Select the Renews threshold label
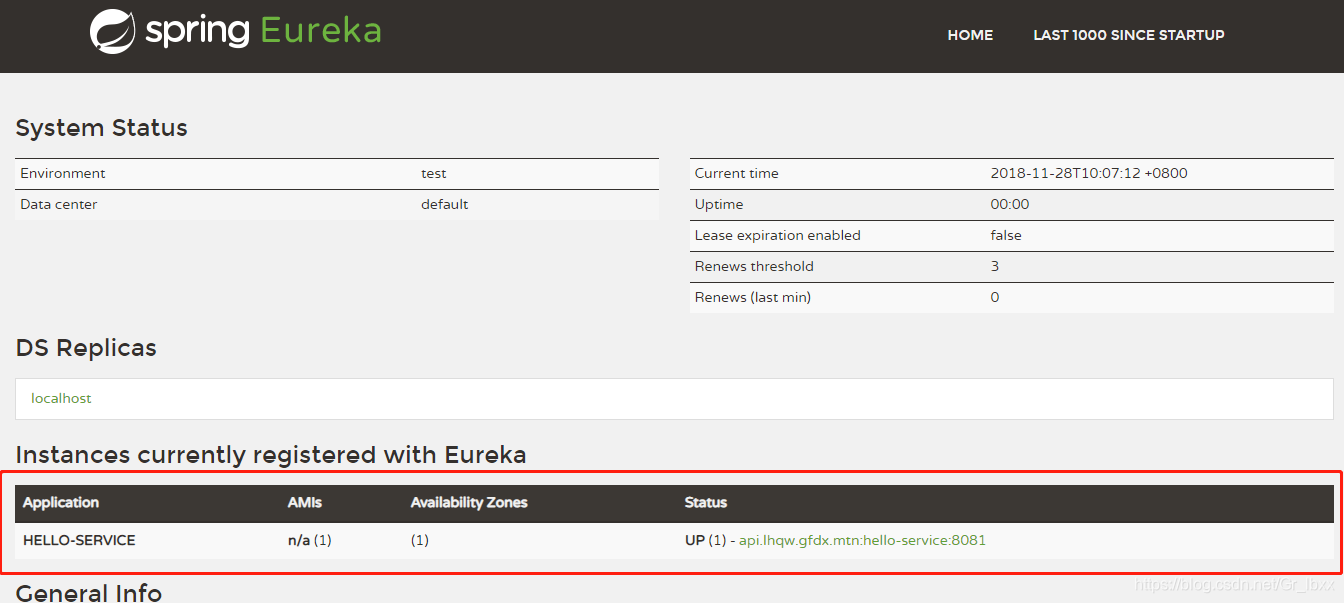The height and width of the screenshot is (603, 1344). (754, 266)
